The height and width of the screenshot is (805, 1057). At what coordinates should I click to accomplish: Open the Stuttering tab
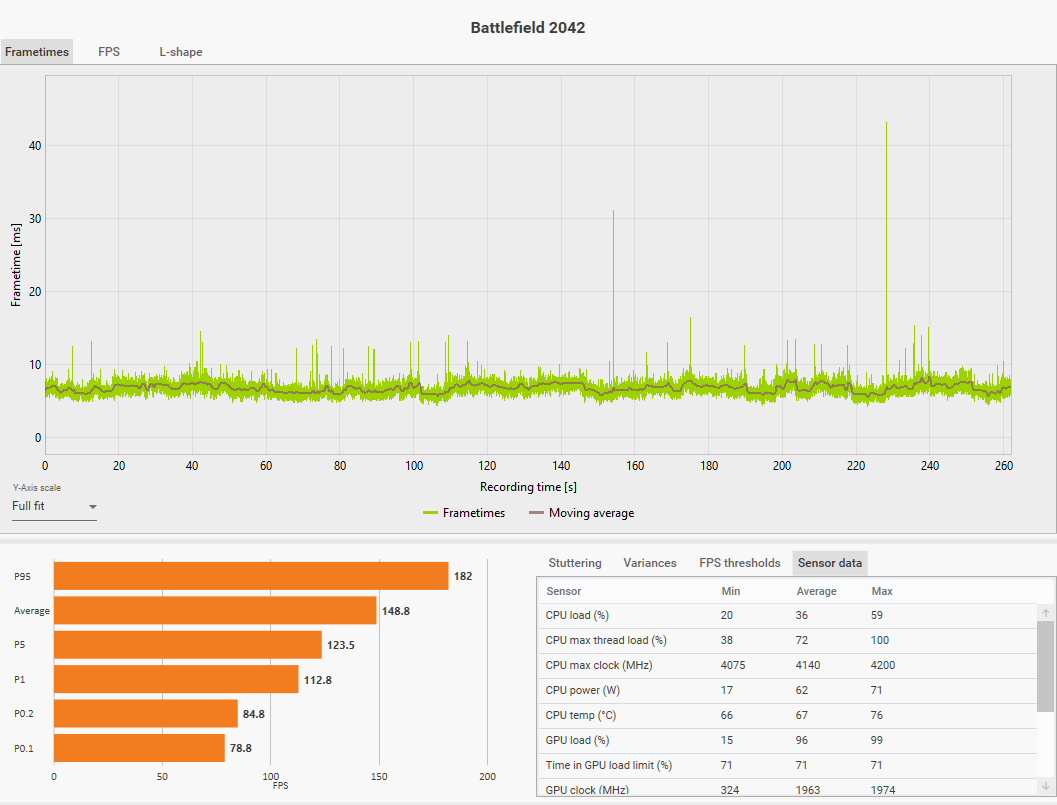pyautogui.click(x=574, y=563)
